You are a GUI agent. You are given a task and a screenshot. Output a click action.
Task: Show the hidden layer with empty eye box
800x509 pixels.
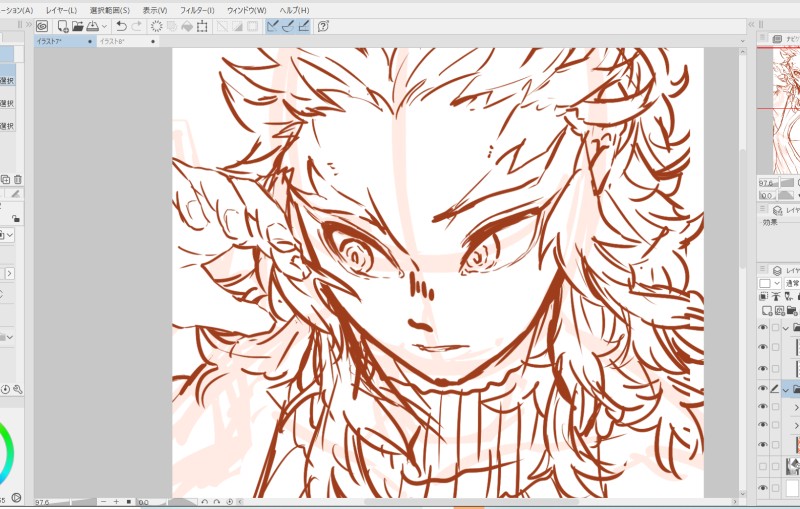click(x=763, y=466)
